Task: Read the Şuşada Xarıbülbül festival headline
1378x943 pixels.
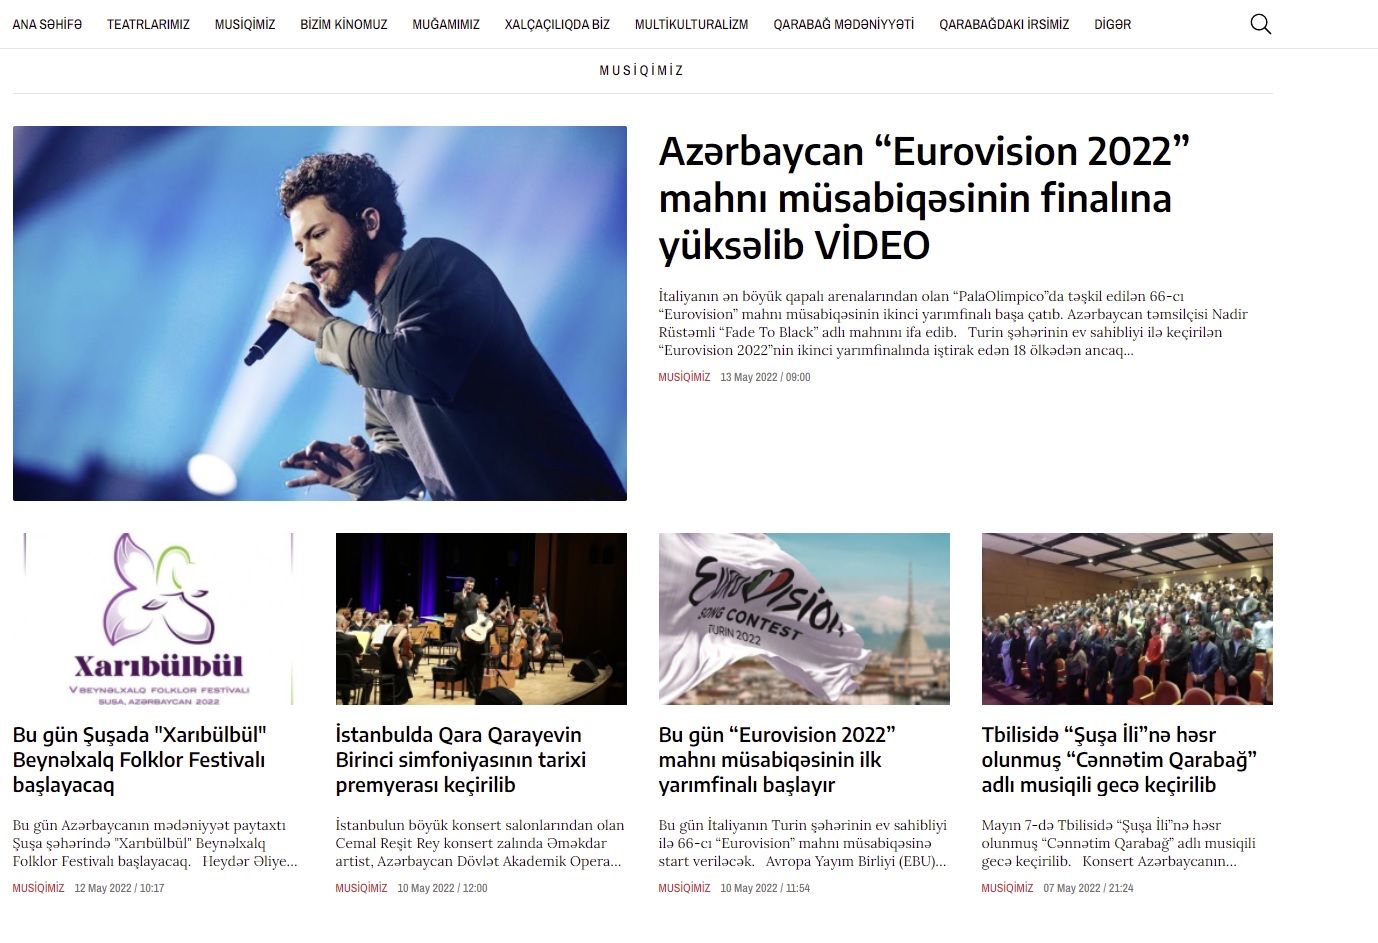Action: pyautogui.click(x=140, y=760)
